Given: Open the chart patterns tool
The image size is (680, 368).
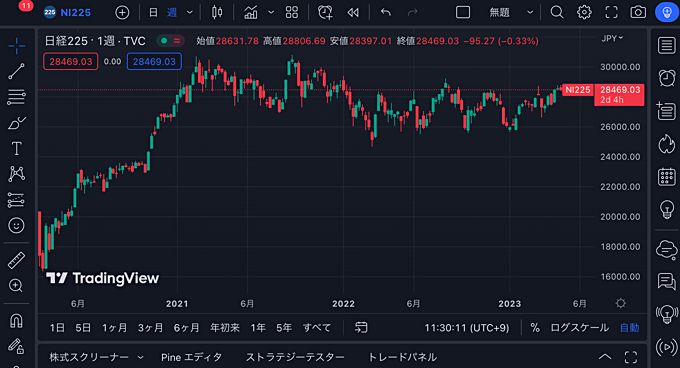Looking at the screenshot, I should pos(16,174).
